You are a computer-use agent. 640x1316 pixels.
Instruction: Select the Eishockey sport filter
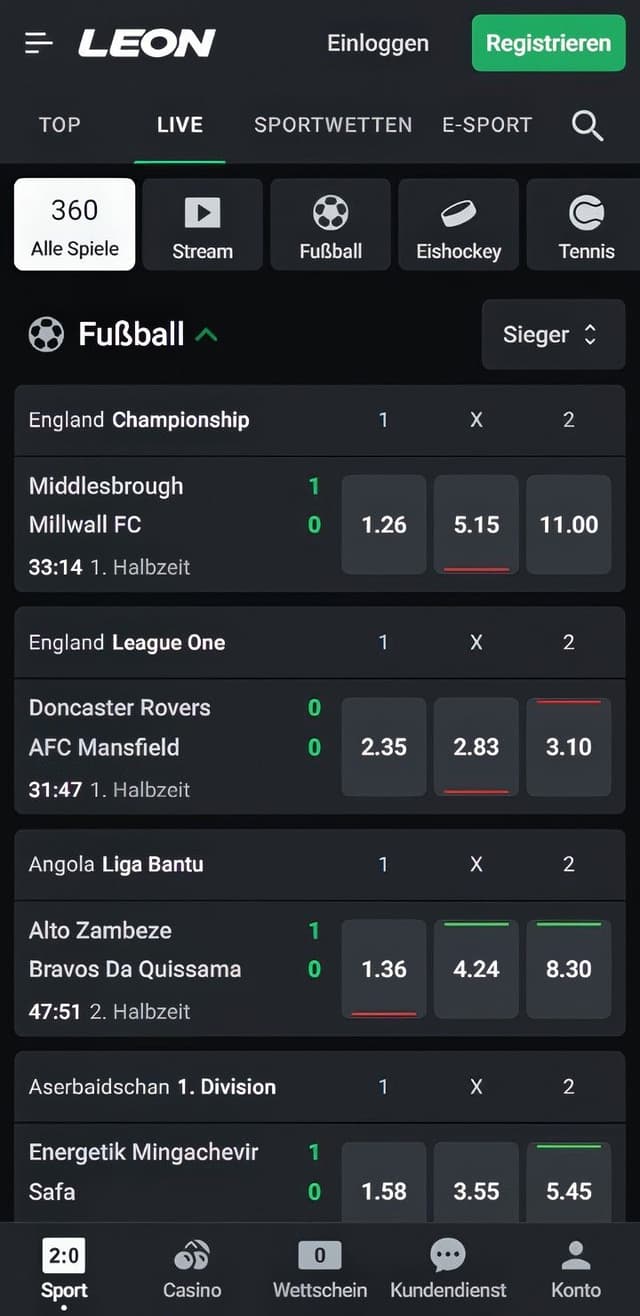click(458, 224)
